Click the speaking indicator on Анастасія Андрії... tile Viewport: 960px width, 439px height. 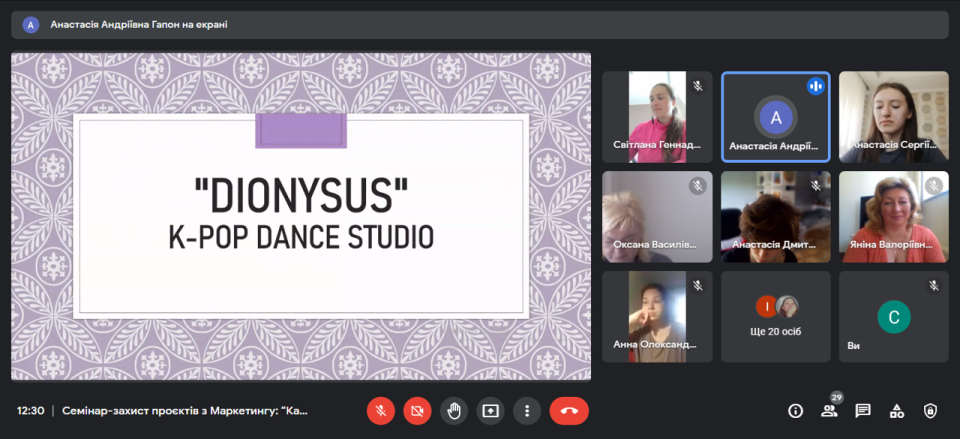click(815, 86)
